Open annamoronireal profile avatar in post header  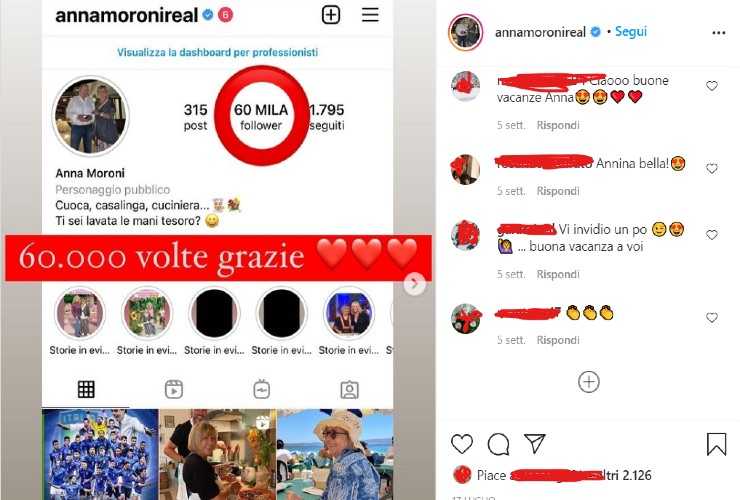click(465, 32)
